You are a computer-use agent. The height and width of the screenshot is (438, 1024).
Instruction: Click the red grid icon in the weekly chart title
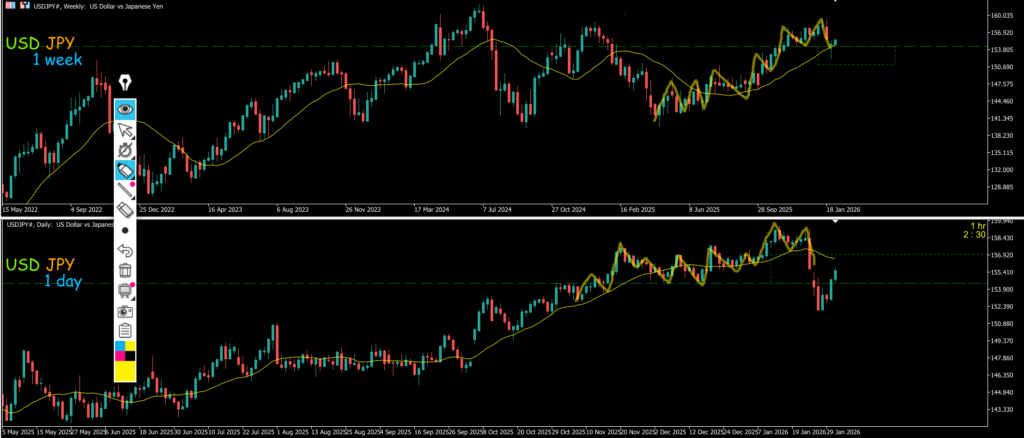pyautogui.click(x=9, y=5)
